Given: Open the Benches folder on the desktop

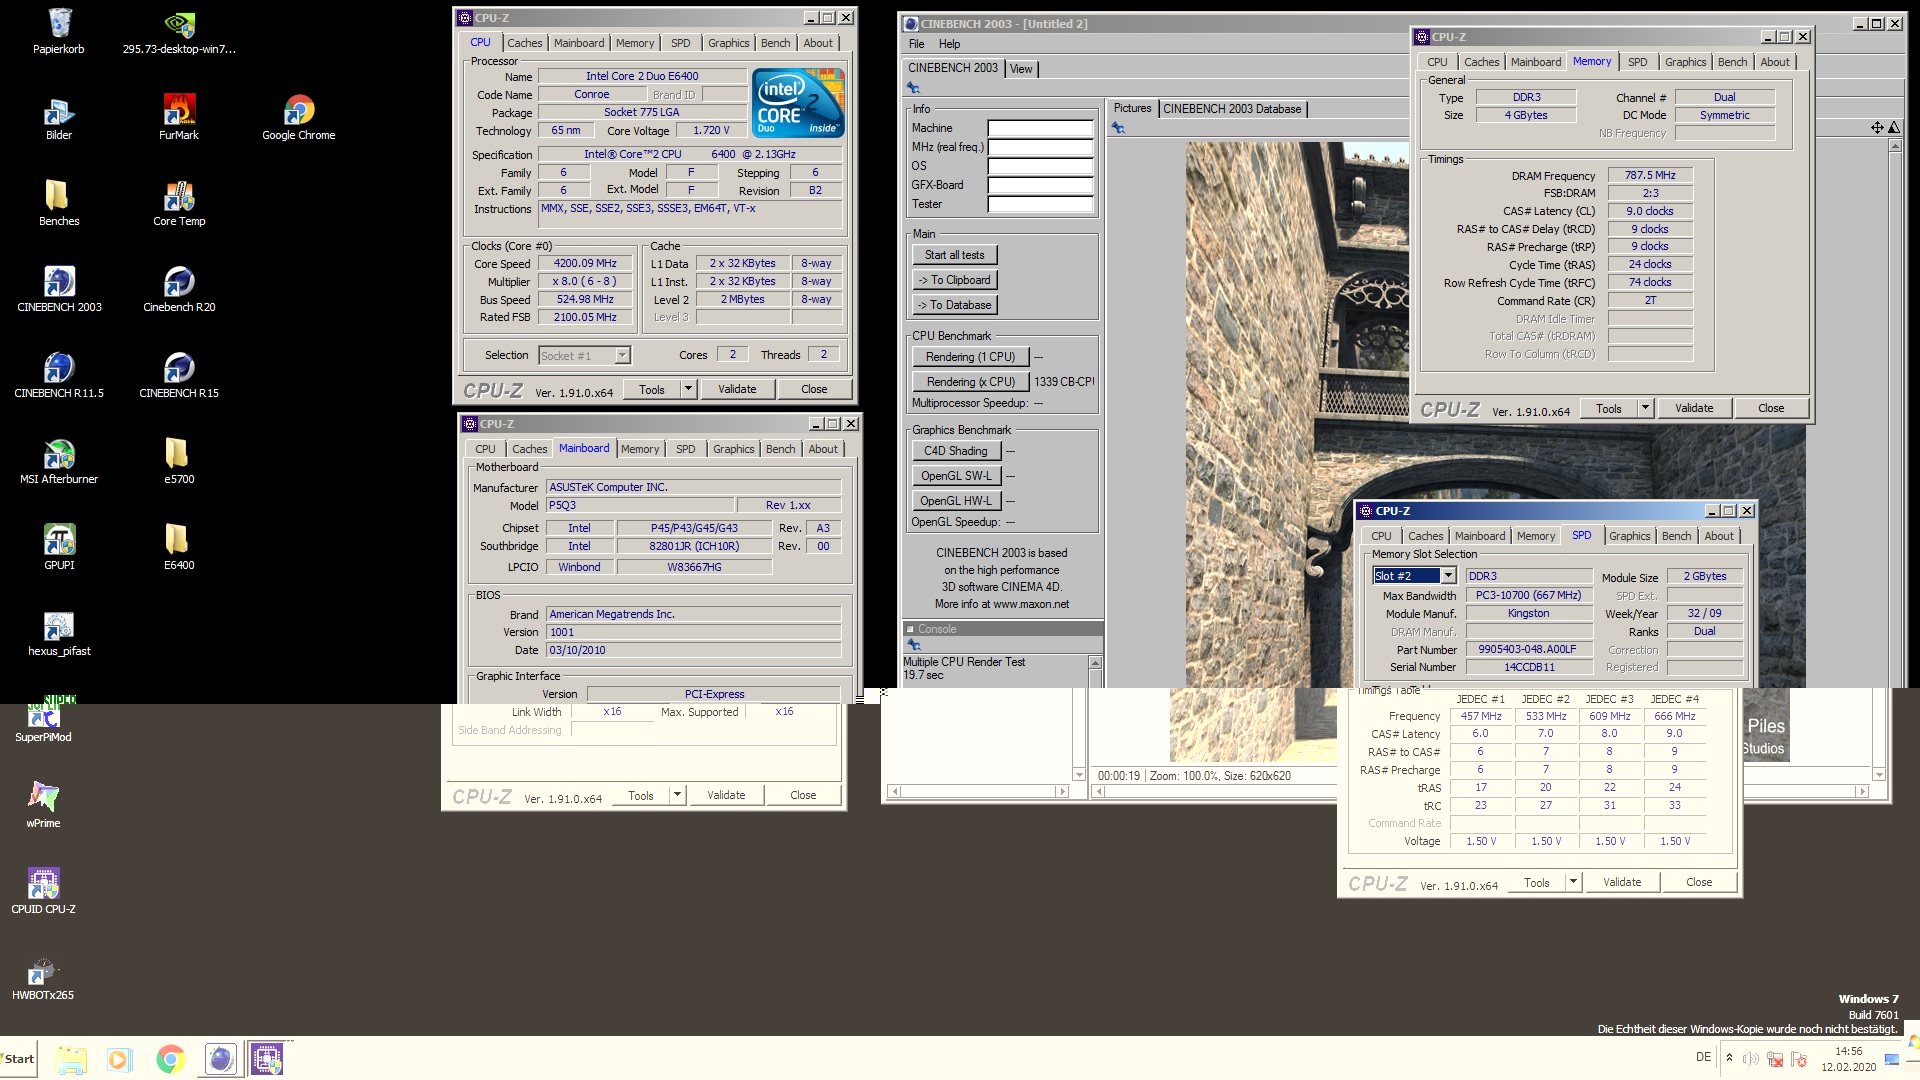Looking at the screenshot, I should tap(59, 203).
